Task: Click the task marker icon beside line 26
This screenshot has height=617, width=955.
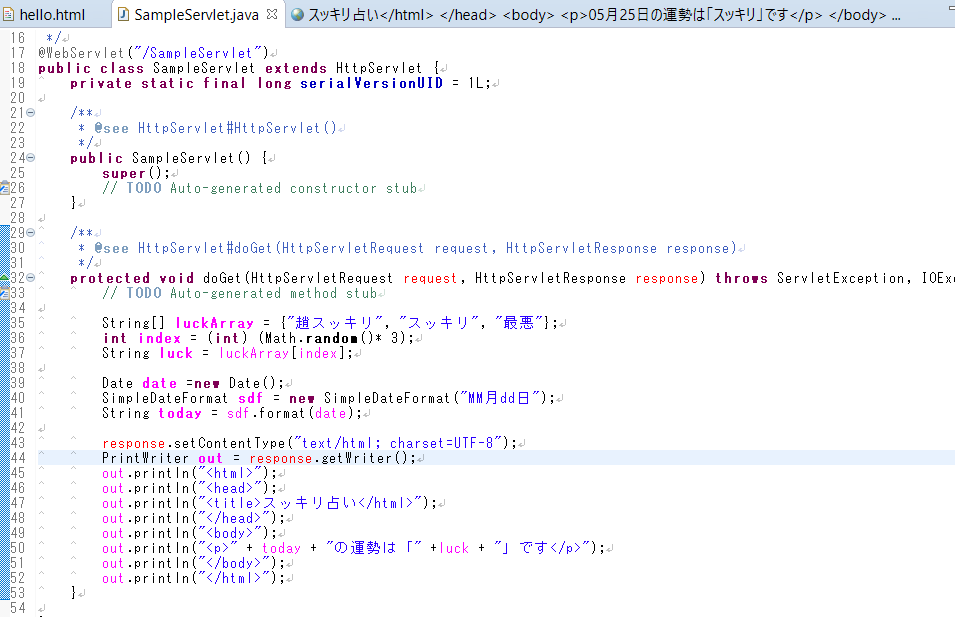Action: point(4,188)
